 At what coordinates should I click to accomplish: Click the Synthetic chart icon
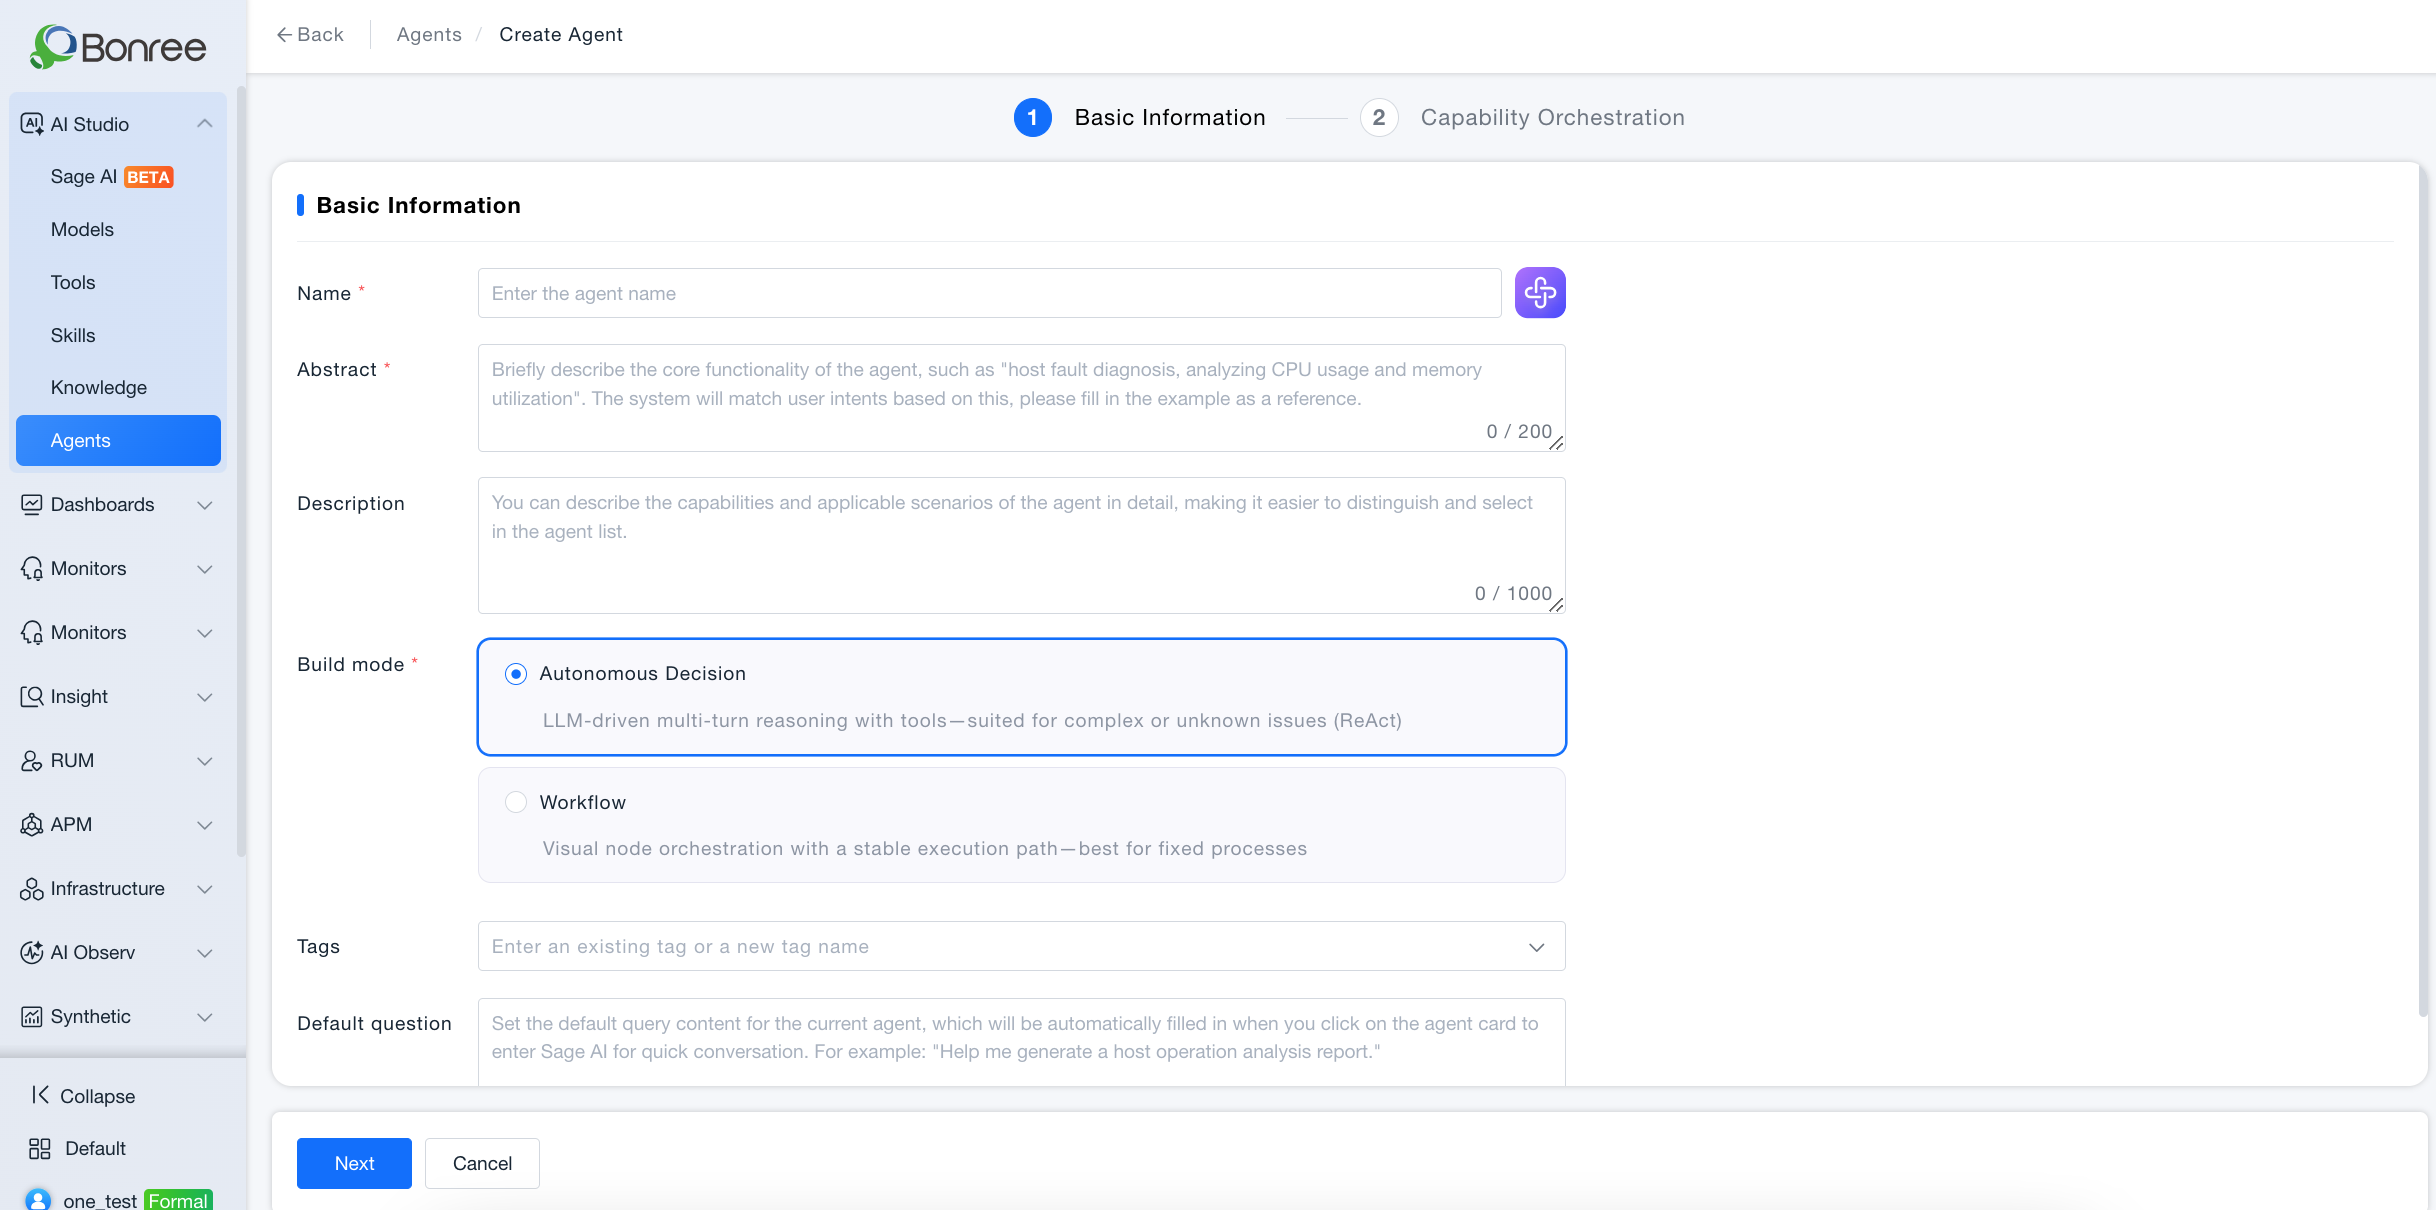(x=32, y=1016)
